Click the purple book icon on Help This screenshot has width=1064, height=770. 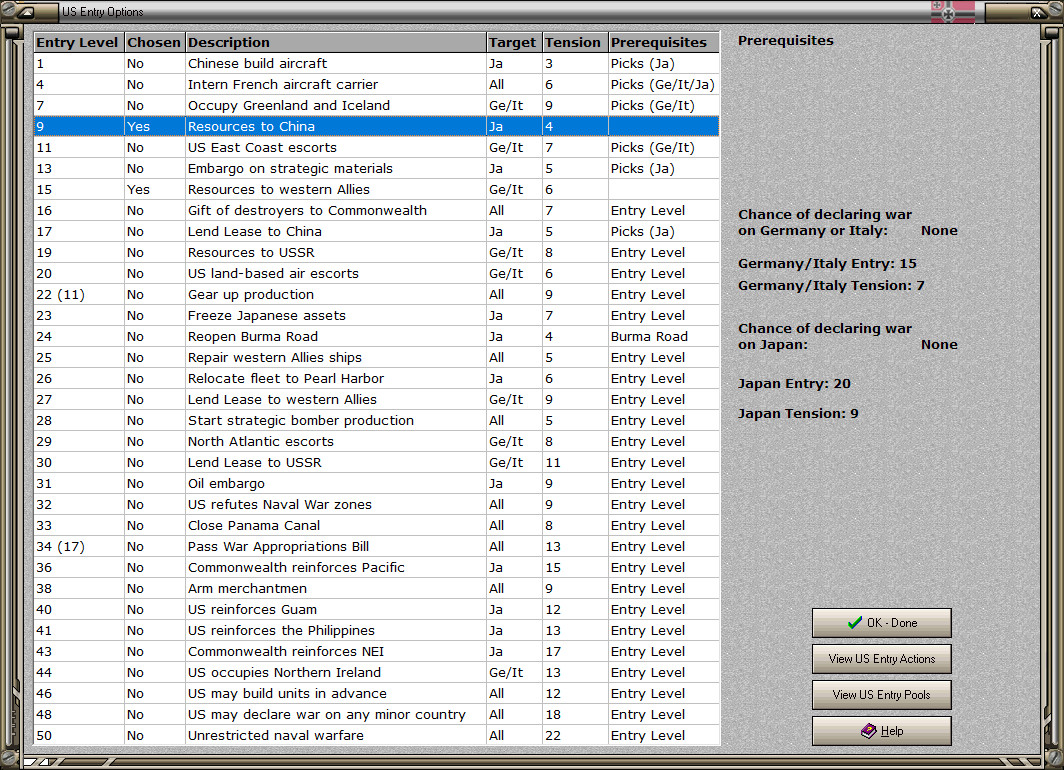click(869, 731)
